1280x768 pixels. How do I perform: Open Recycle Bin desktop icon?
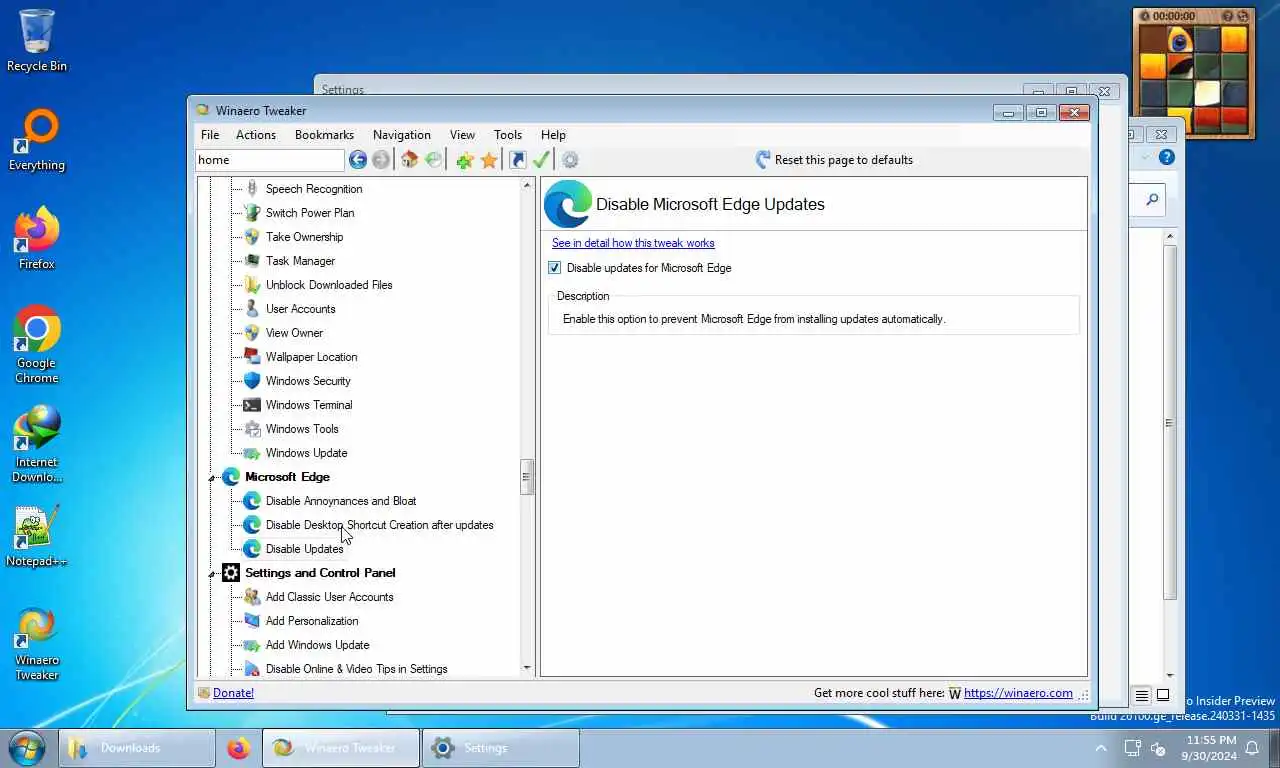point(37,41)
